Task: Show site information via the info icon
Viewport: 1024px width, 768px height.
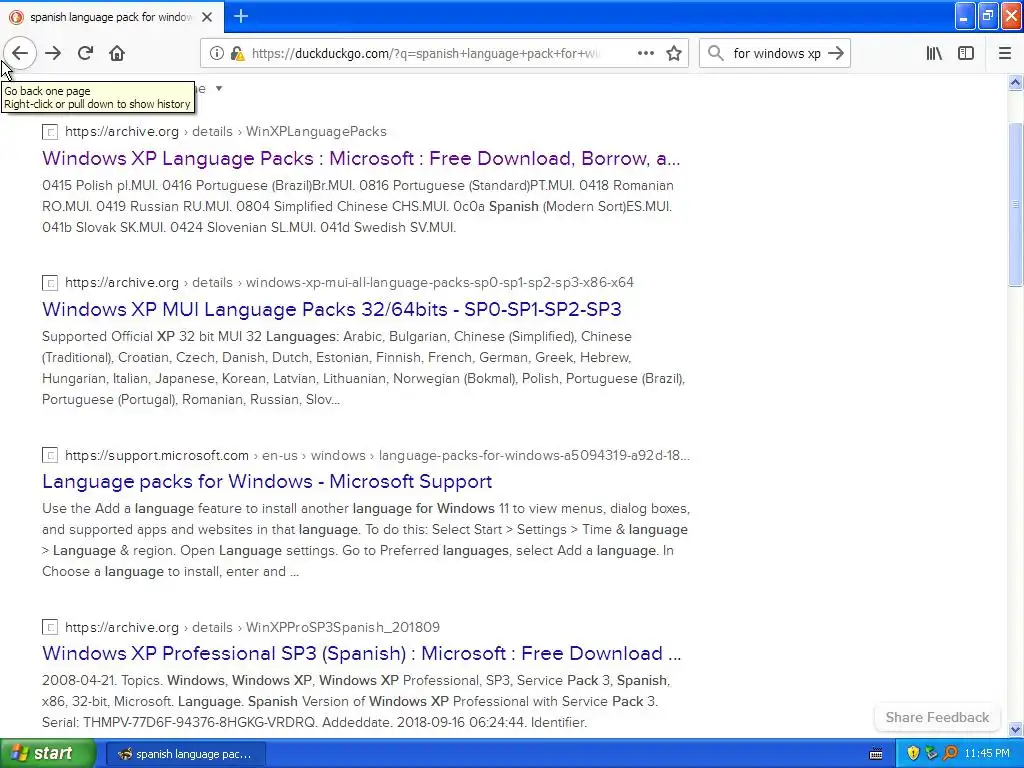Action: [x=217, y=54]
